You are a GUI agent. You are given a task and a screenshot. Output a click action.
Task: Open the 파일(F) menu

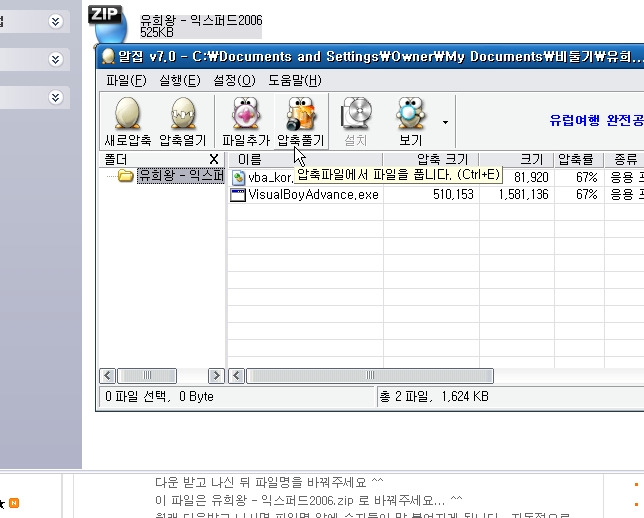click(x=126, y=81)
